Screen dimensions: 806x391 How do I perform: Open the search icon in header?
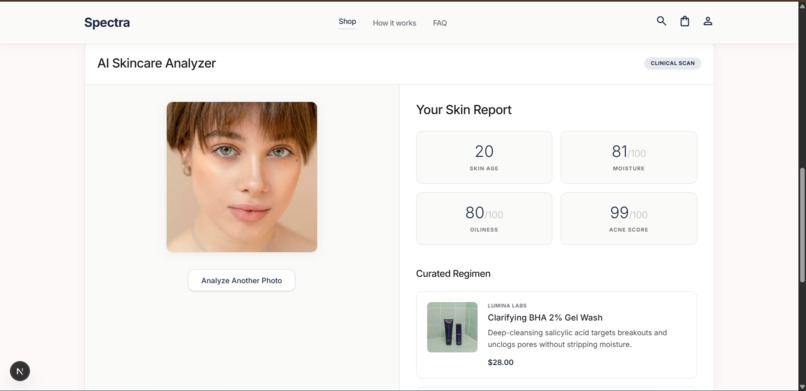[662, 21]
